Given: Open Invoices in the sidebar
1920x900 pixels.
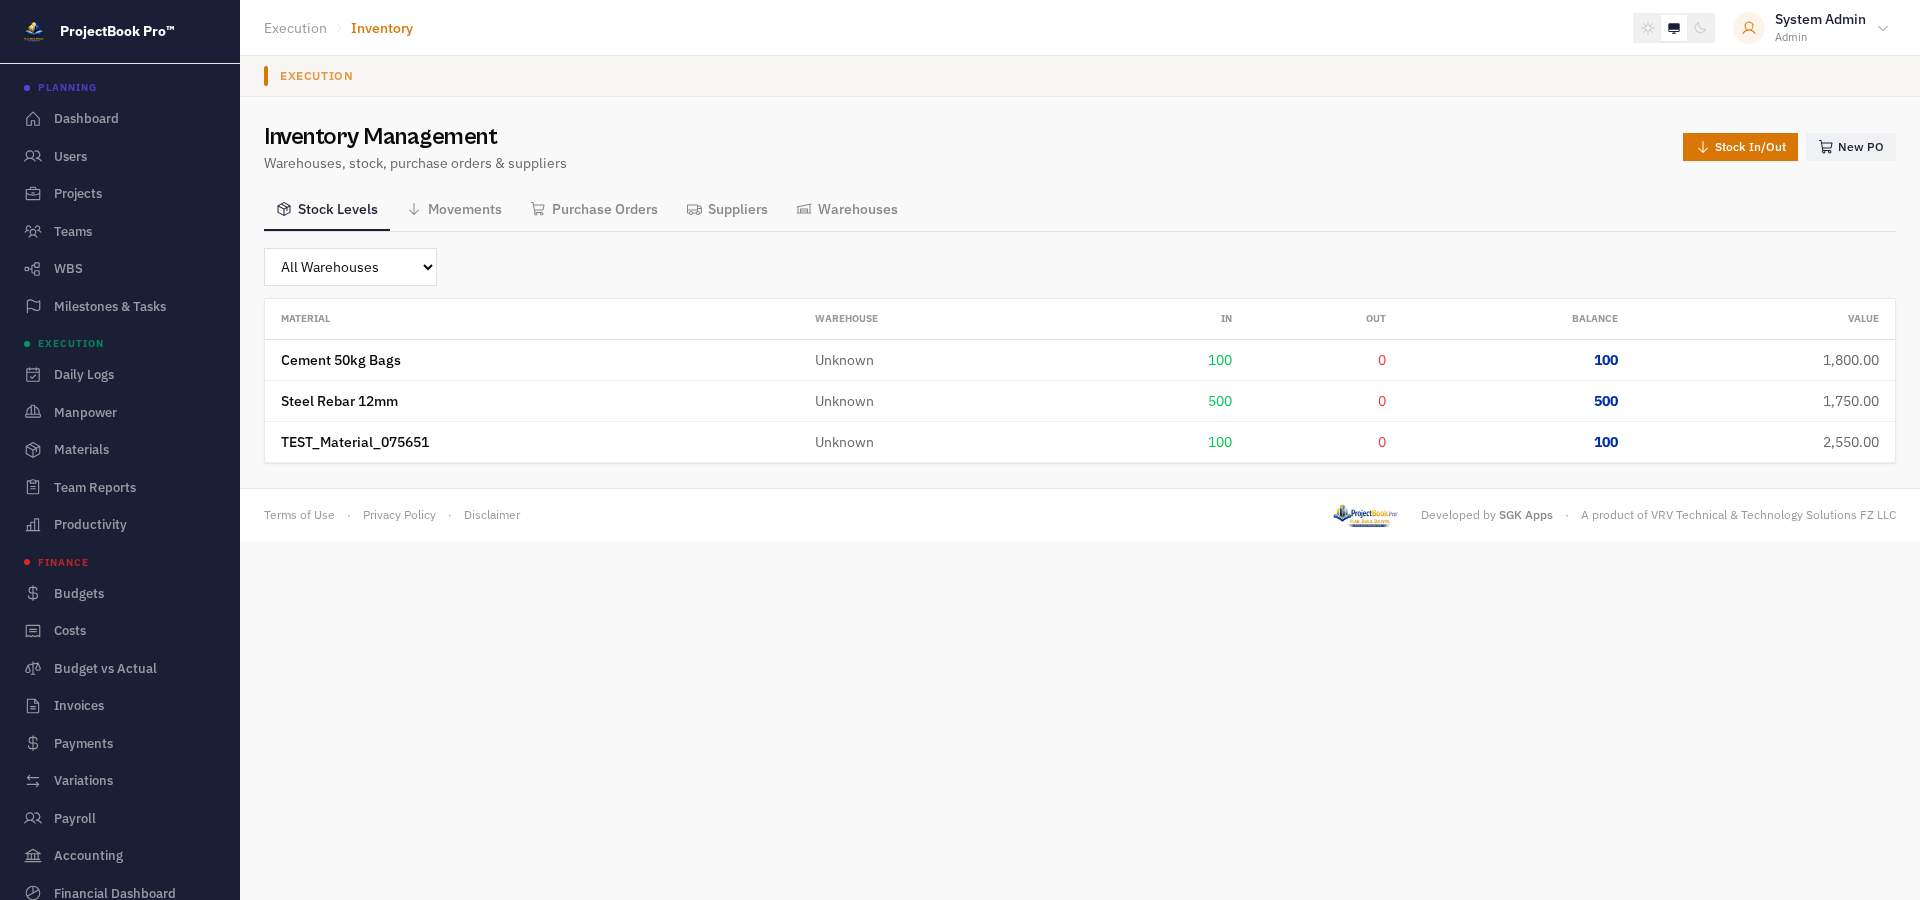Looking at the screenshot, I should [x=79, y=706].
